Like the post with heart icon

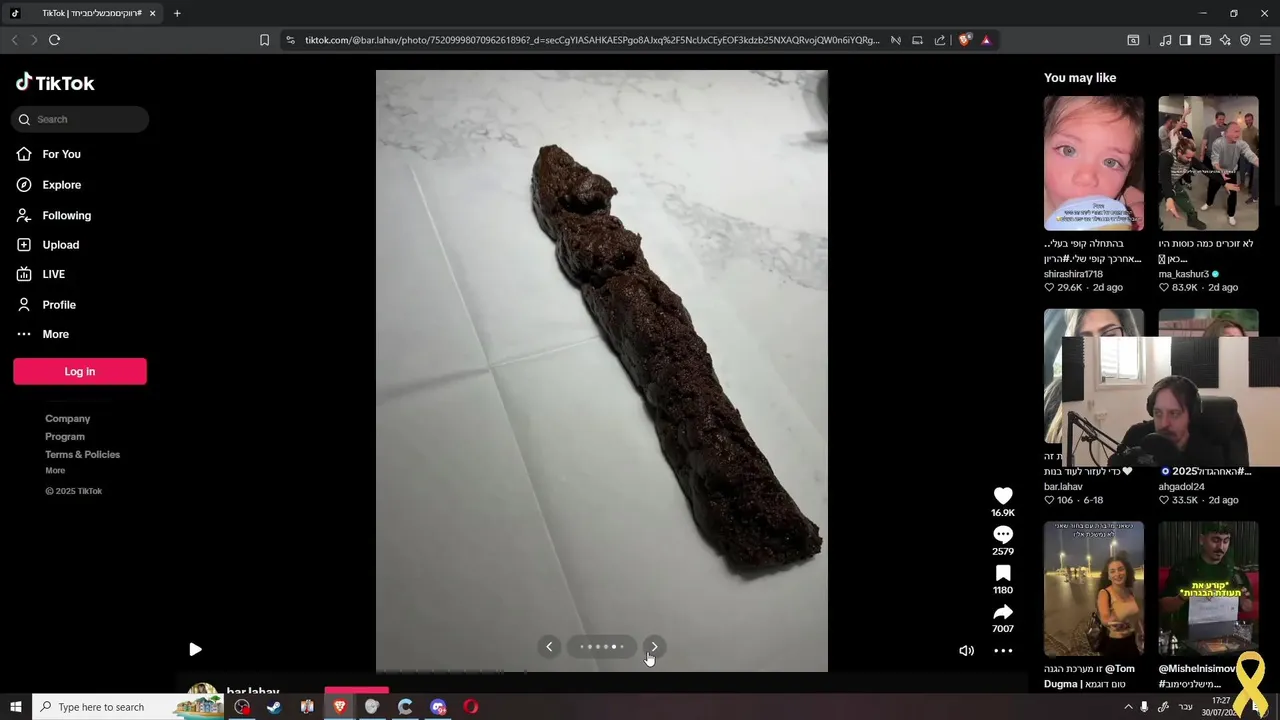(1003, 496)
